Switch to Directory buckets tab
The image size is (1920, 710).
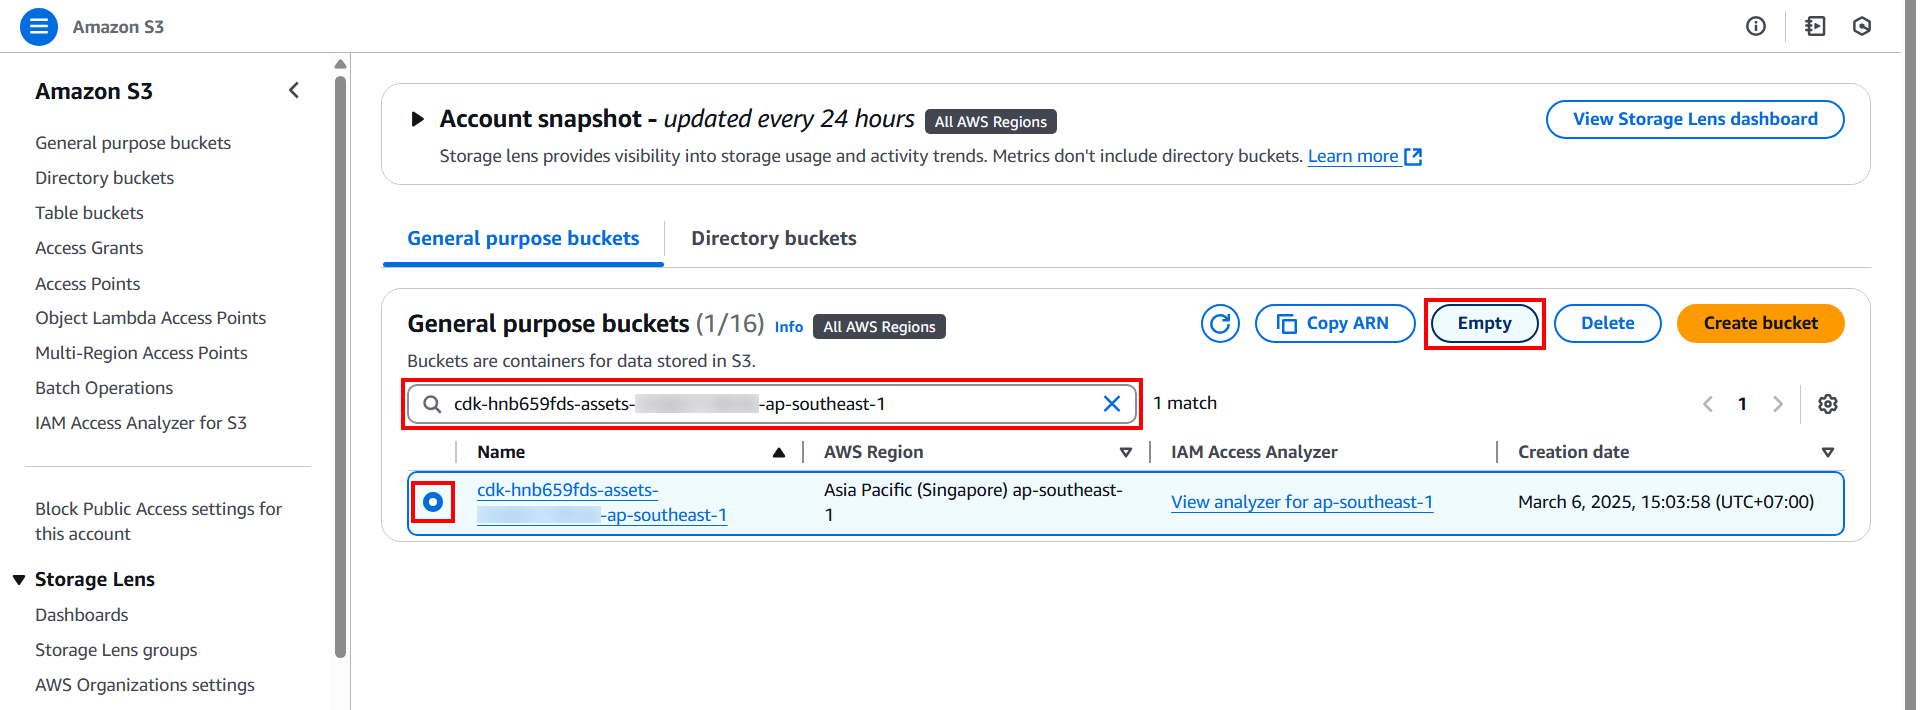coord(774,239)
